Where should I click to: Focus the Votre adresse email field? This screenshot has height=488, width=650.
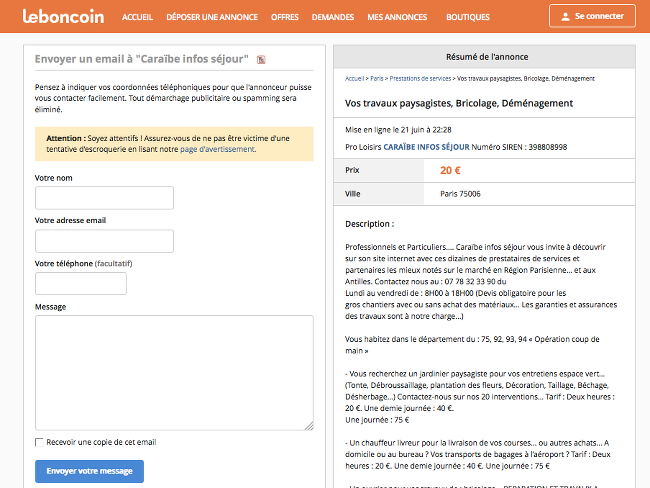click(104, 241)
